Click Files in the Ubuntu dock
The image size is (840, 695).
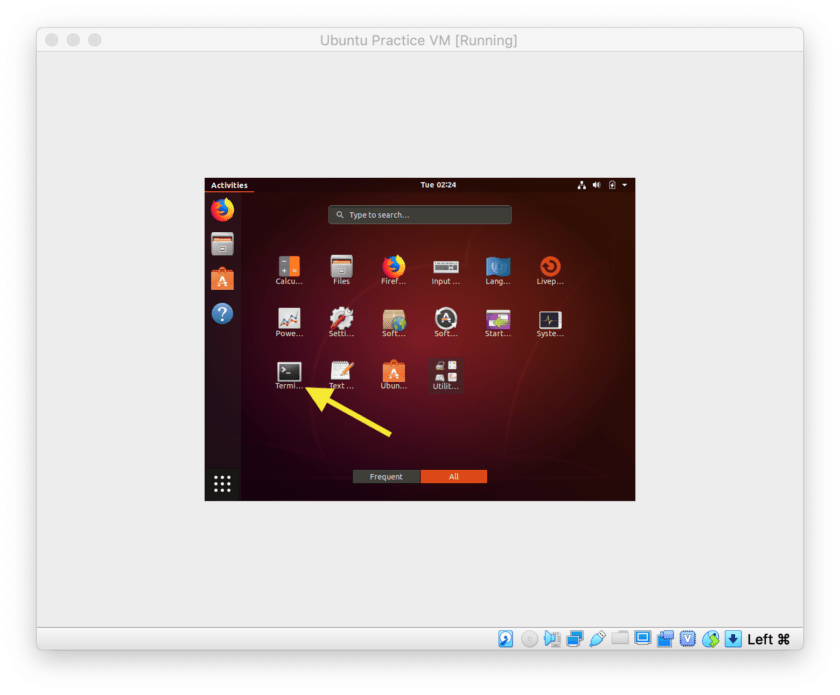[222, 244]
